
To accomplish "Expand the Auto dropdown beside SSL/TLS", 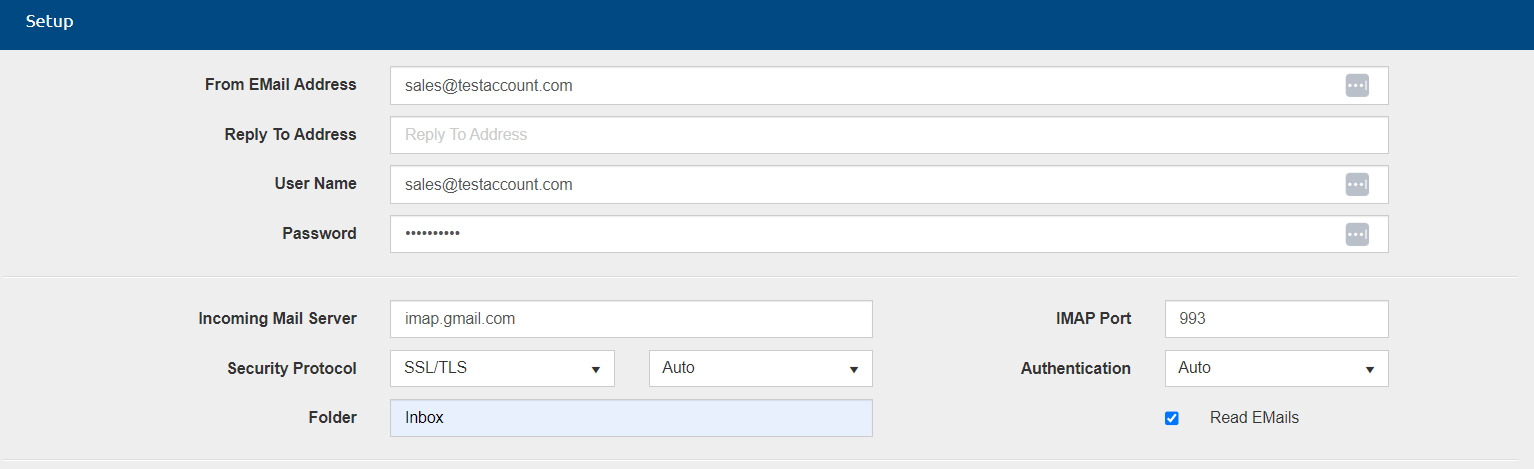I will (760, 368).
